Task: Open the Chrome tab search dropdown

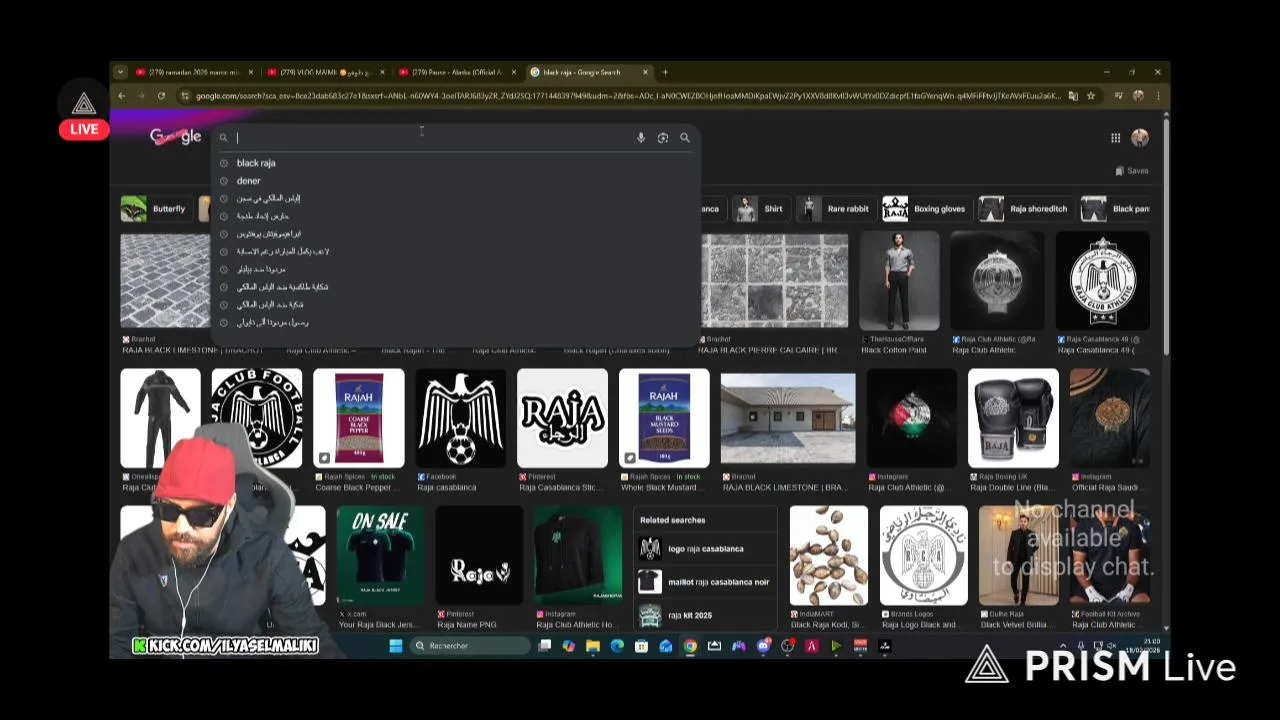Action: 120,72
